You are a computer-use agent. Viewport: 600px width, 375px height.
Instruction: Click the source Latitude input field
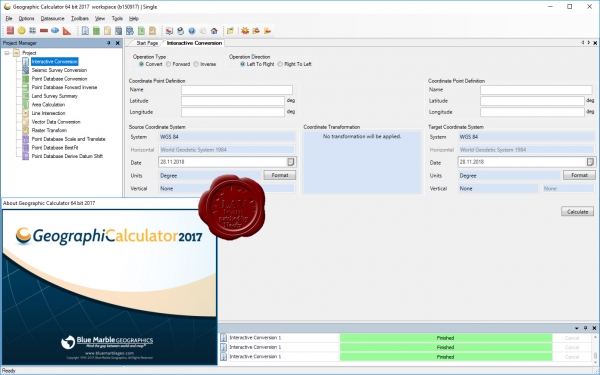pos(233,101)
